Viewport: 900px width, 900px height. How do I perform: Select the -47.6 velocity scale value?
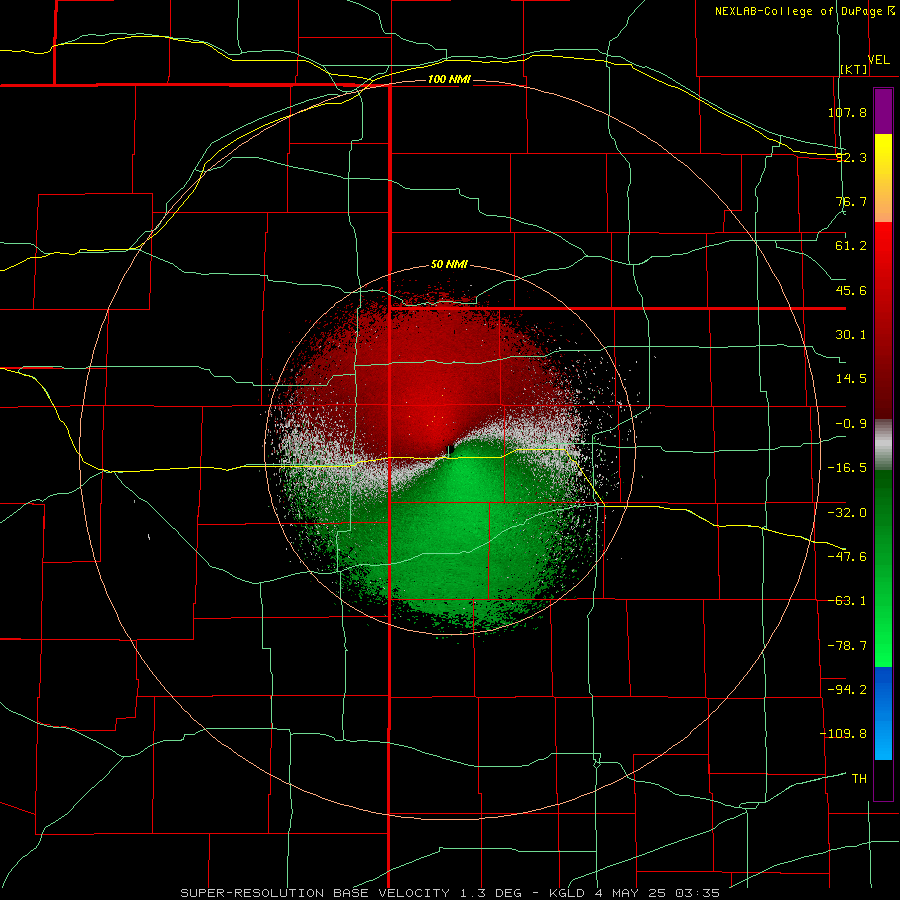(847, 557)
